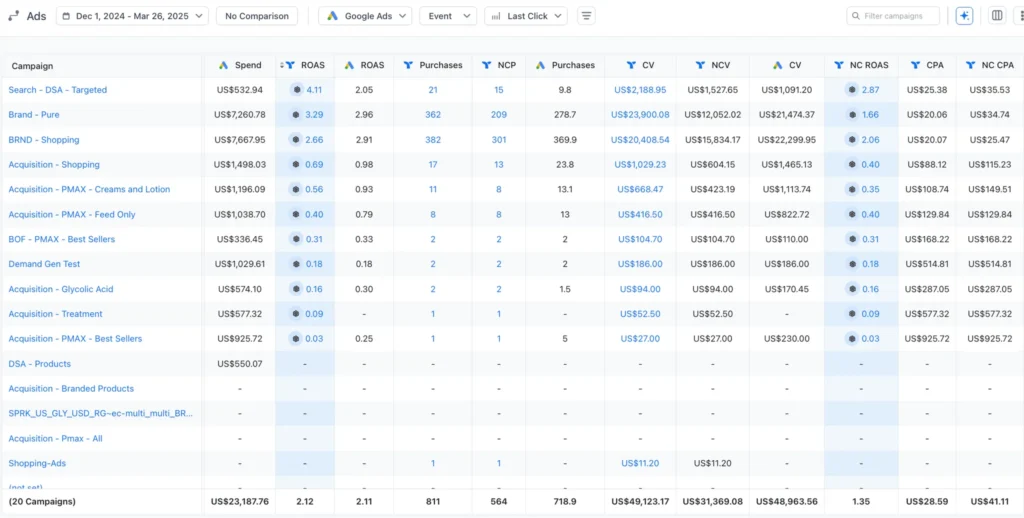
Task: Open Shopping-Ads campaign
Action: click(x=37, y=463)
